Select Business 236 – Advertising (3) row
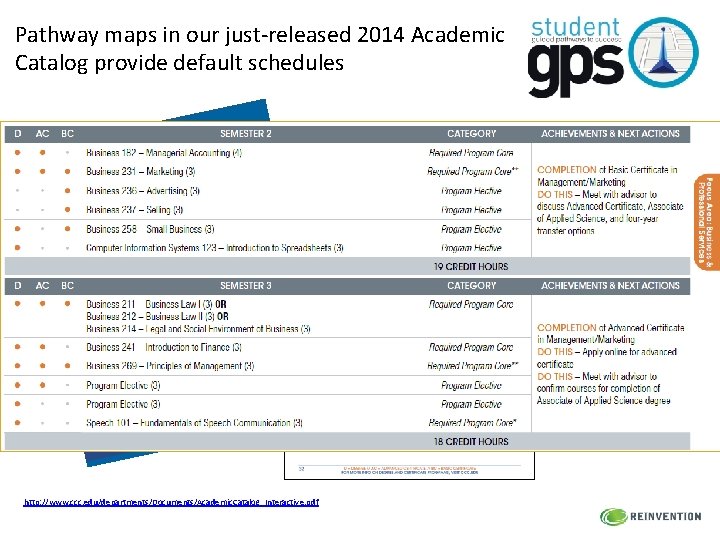This screenshot has width=720, height=540. point(268,191)
